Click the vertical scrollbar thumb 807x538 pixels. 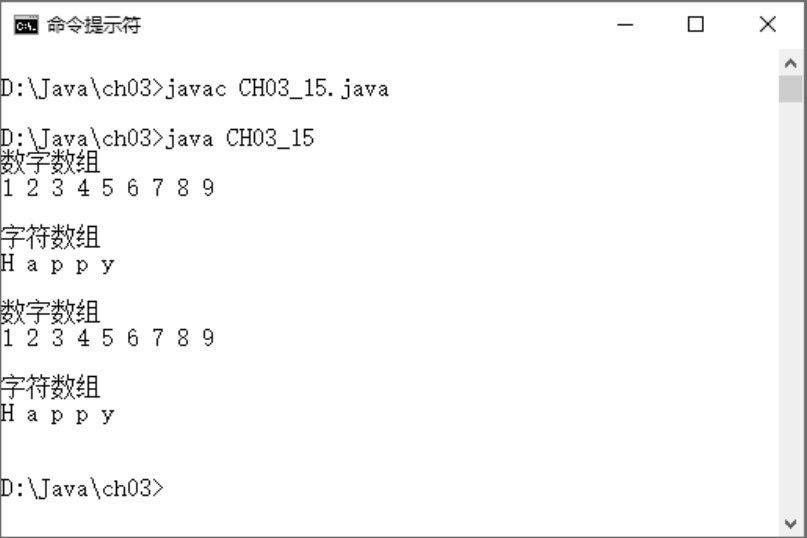coord(791,89)
